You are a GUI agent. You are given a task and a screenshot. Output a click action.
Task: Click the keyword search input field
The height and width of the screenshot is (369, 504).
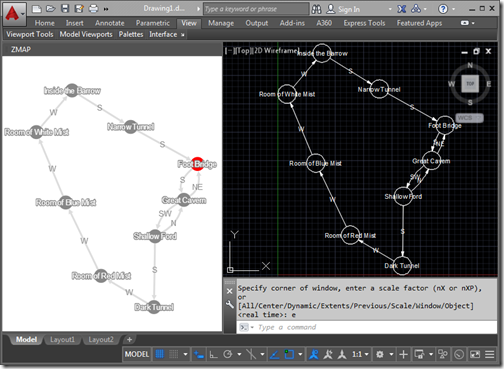click(256, 9)
